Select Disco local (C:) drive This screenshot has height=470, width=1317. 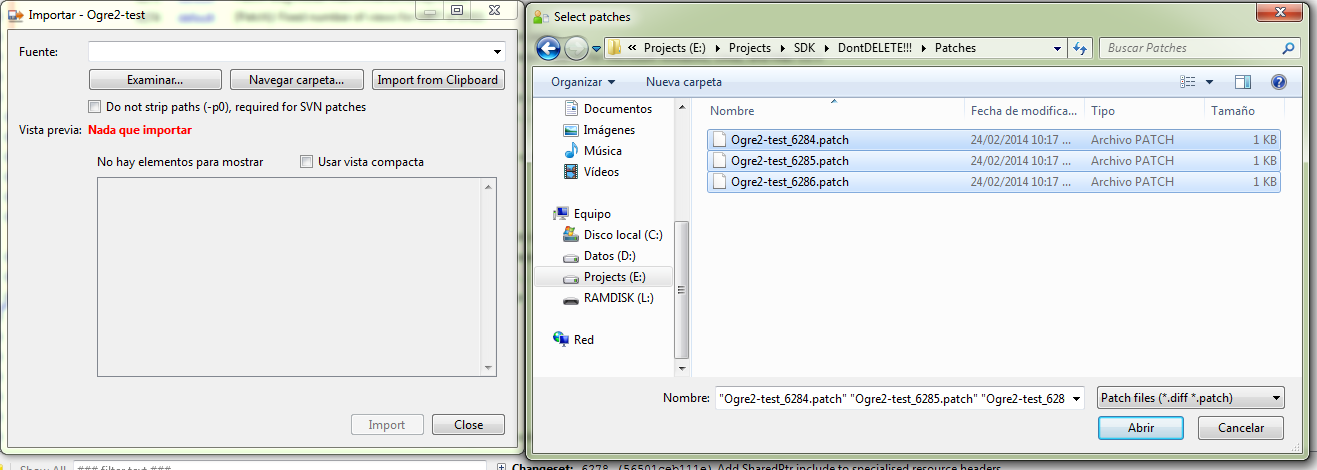(x=623, y=235)
